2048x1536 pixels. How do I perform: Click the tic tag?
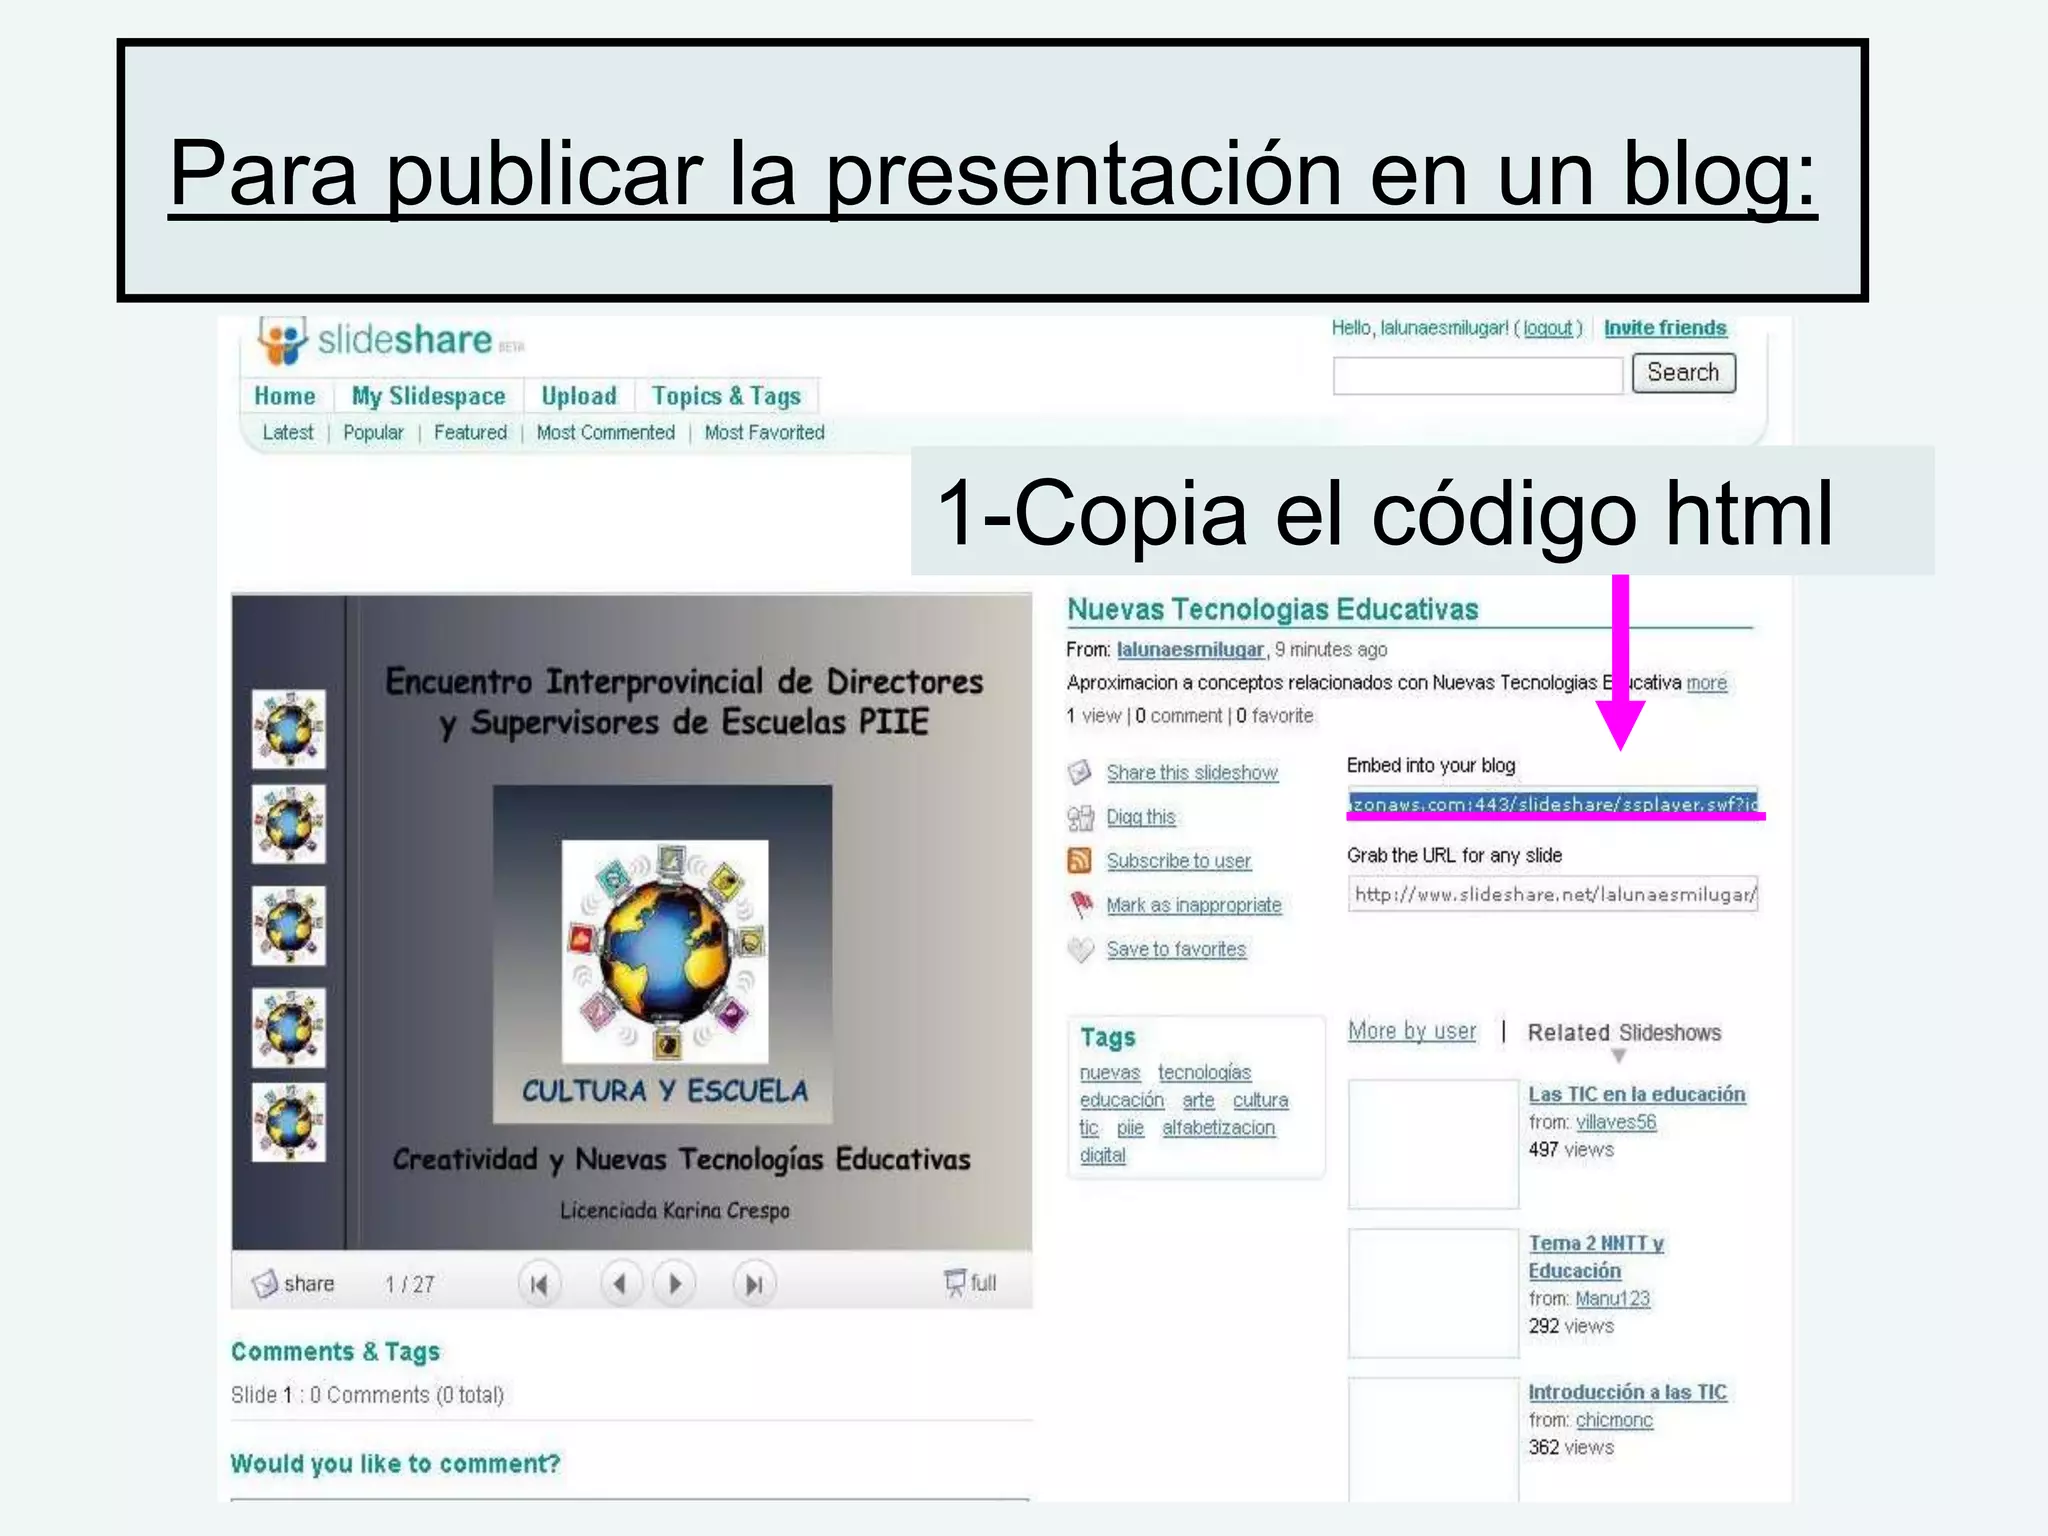point(1089,1128)
